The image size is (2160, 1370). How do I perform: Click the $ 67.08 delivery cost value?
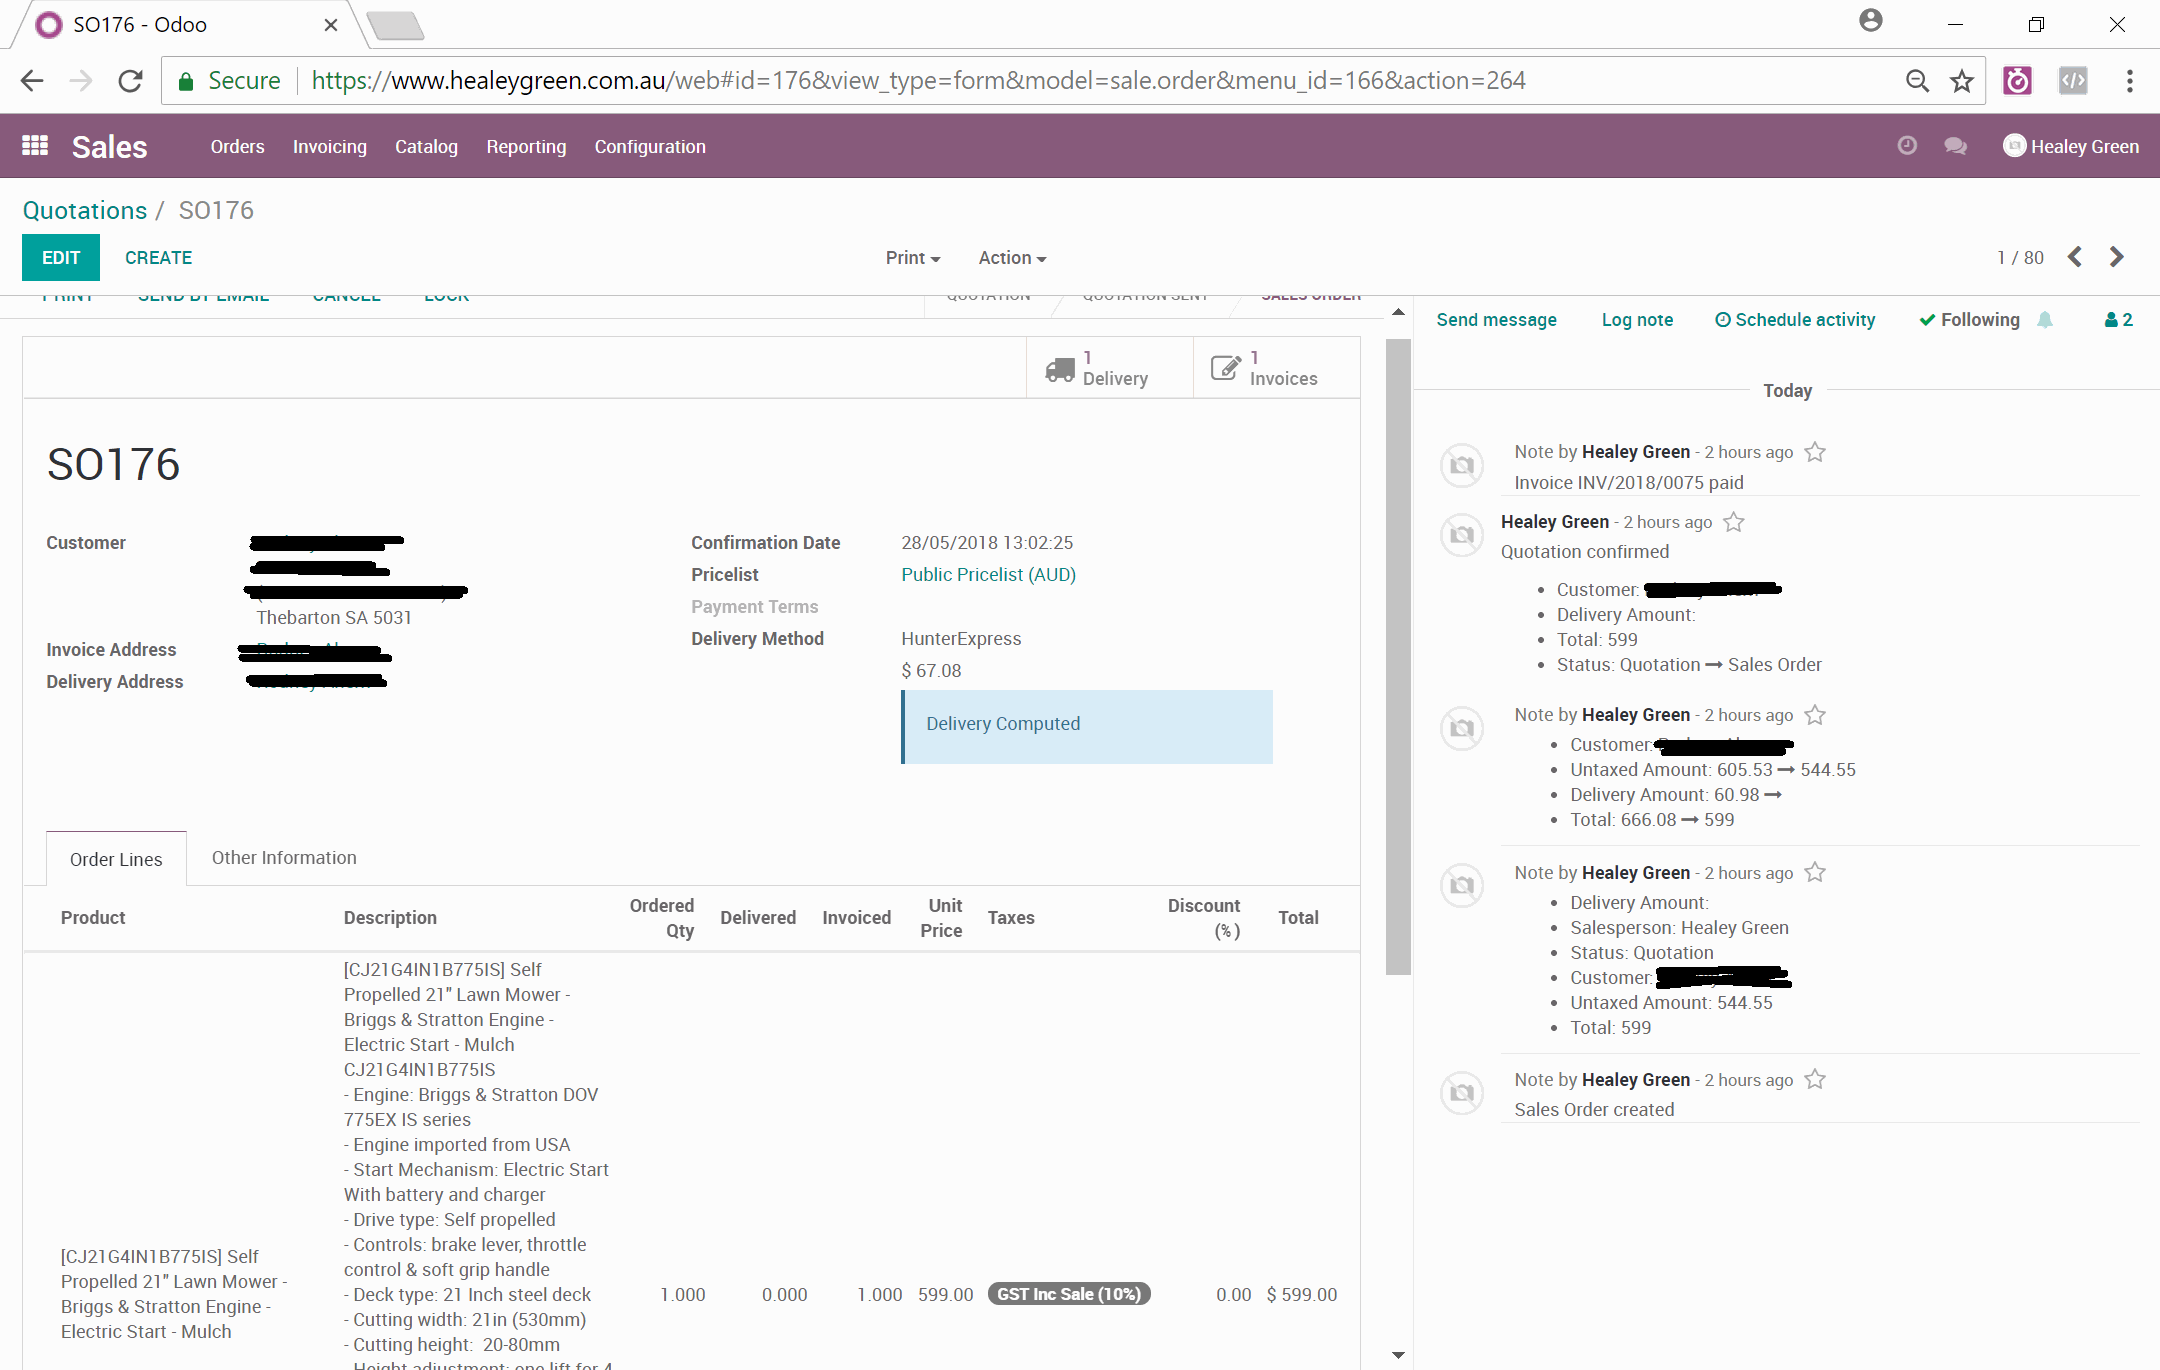(931, 671)
